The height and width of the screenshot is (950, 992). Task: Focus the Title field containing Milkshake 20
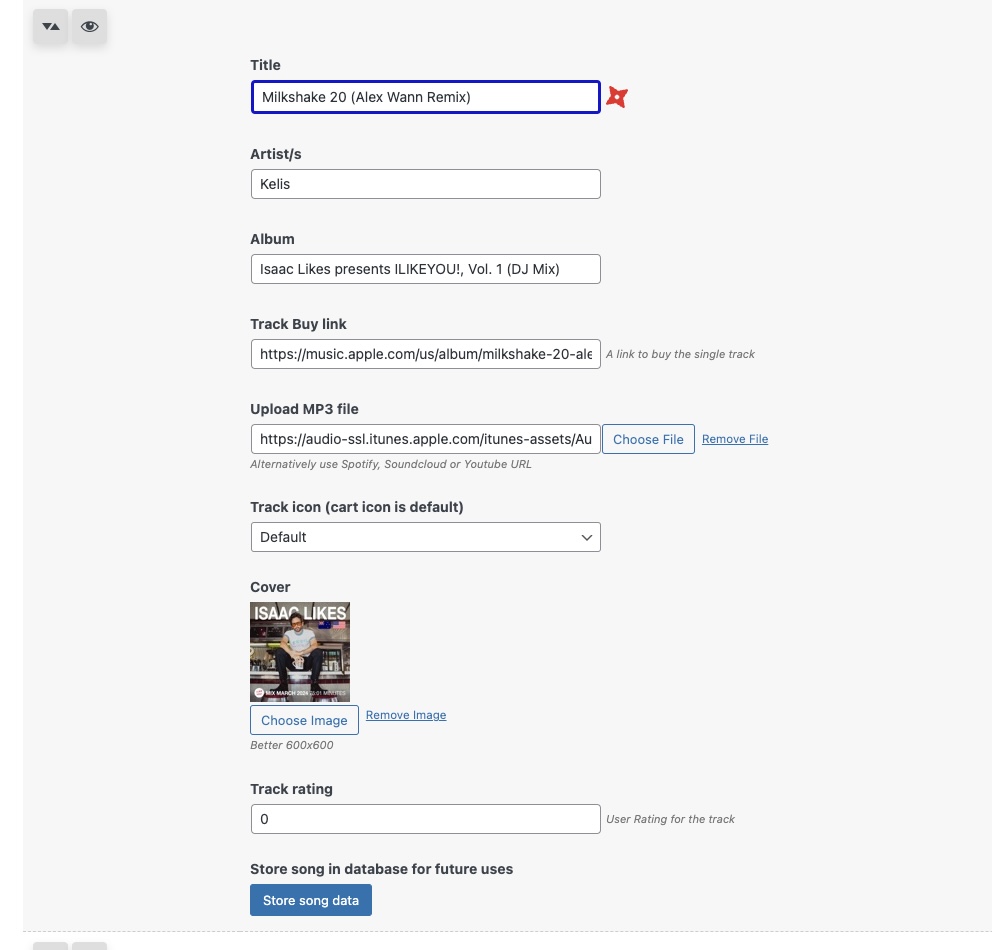tap(425, 97)
